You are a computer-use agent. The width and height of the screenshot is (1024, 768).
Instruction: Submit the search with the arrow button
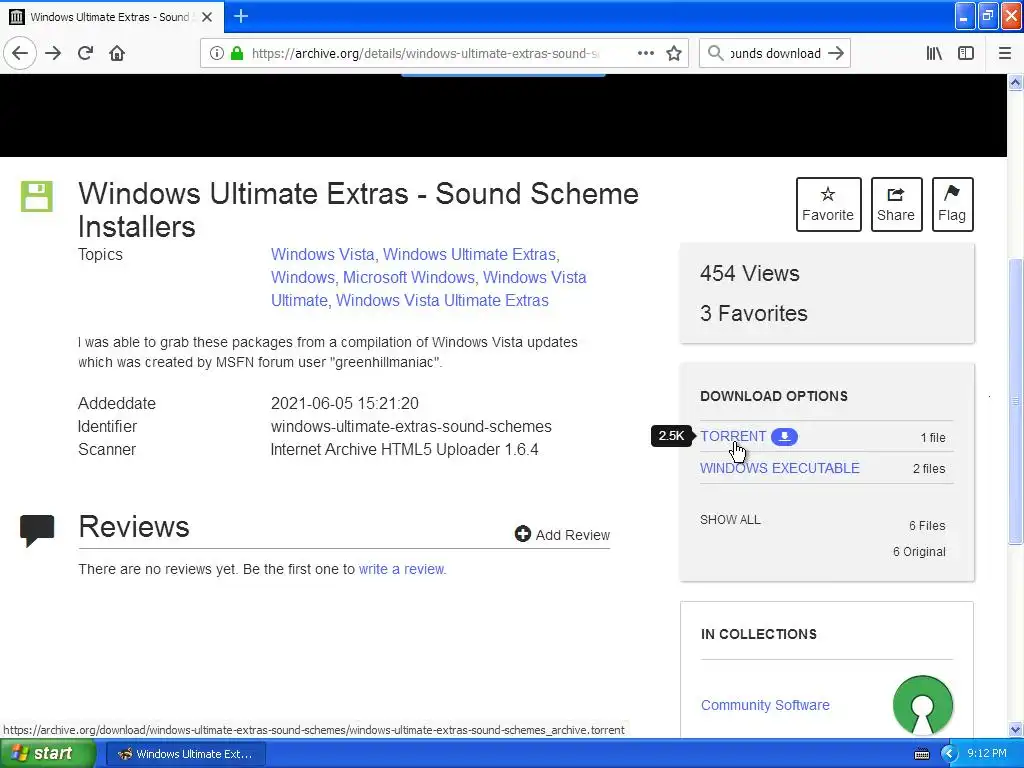pyautogui.click(x=836, y=54)
